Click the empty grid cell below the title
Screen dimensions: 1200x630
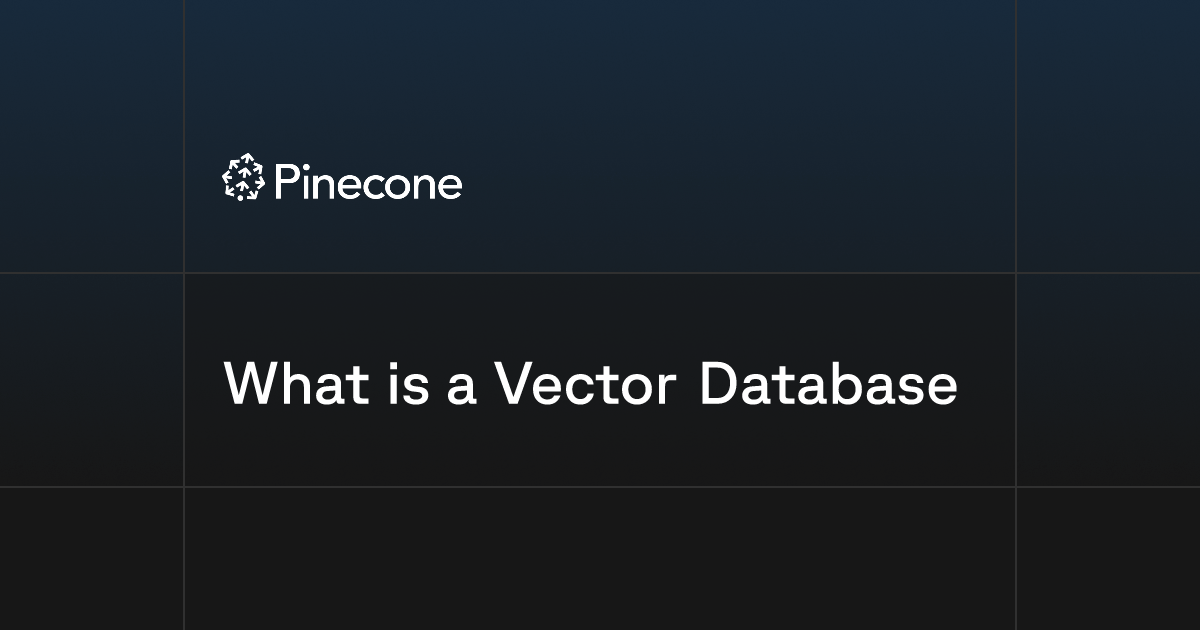[x=600, y=558]
